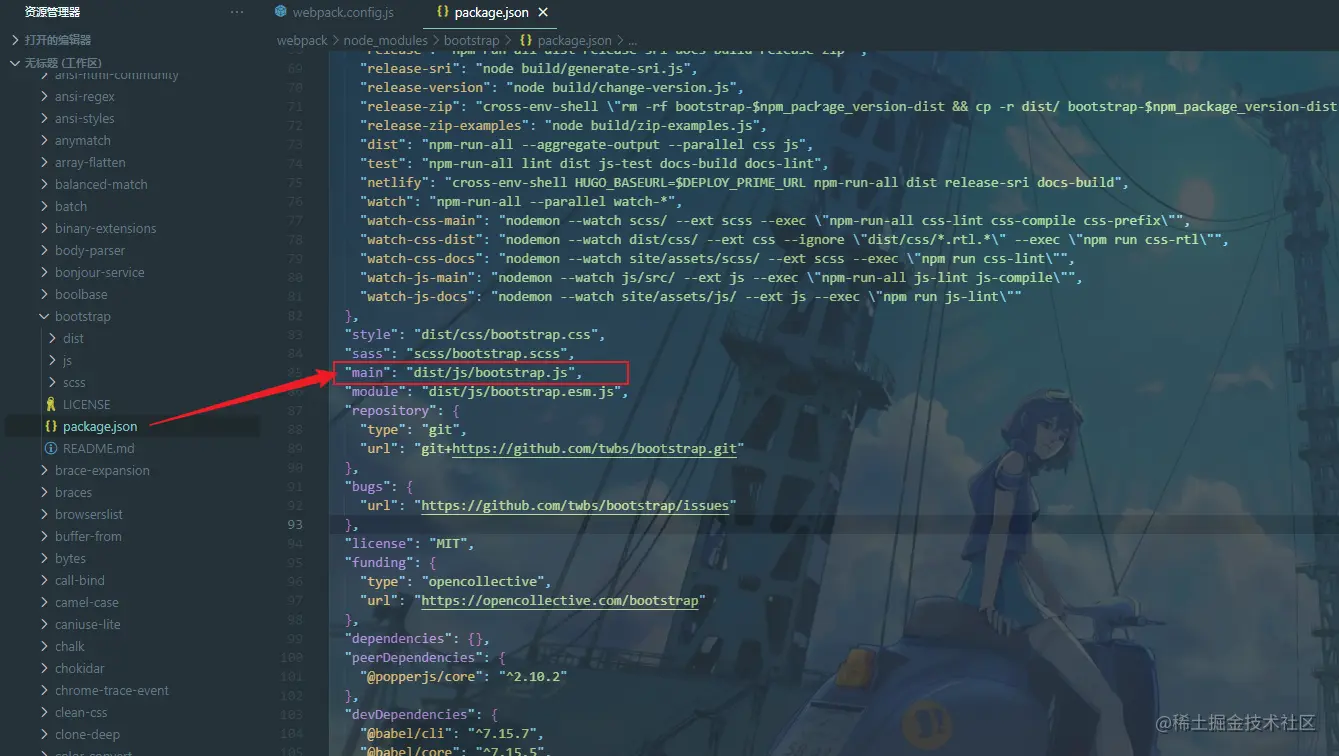The image size is (1339, 756).
Task: Open the LICENSE file
Action: pos(87,405)
